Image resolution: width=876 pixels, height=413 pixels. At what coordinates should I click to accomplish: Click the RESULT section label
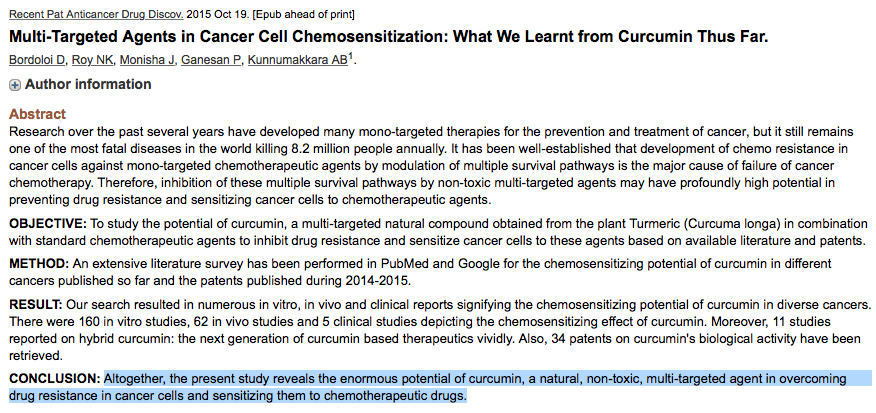click(x=36, y=305)
